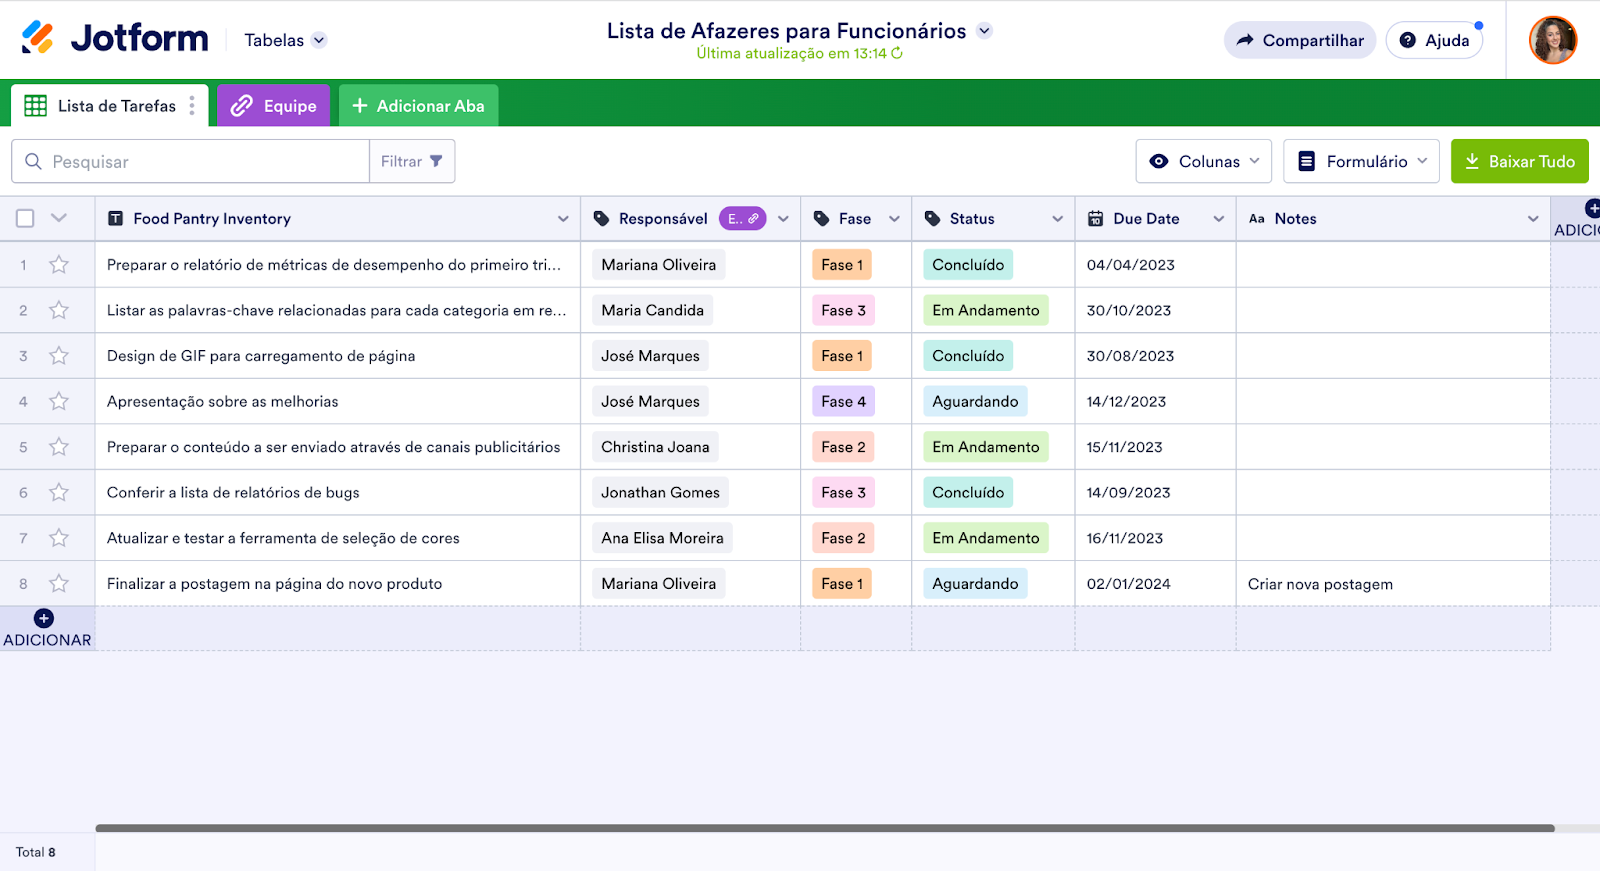Open Tabelas product dropdown
Screen dimensions: 1600x871
(285, 40)
